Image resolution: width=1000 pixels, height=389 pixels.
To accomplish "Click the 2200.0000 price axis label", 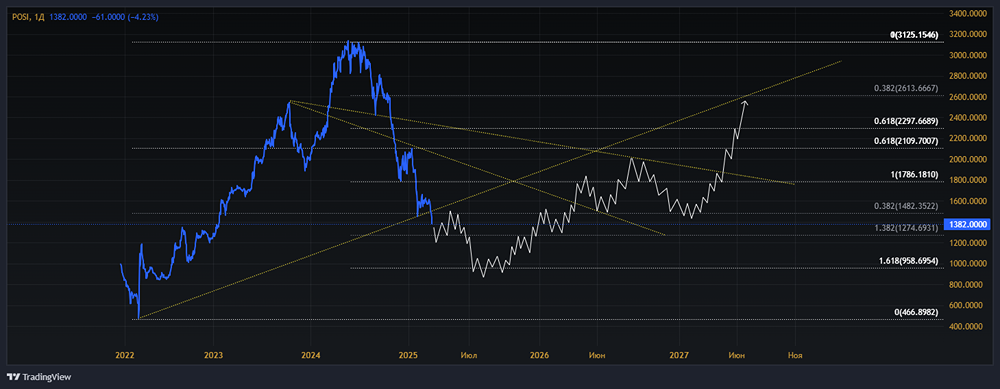I will tap(969, 138).
